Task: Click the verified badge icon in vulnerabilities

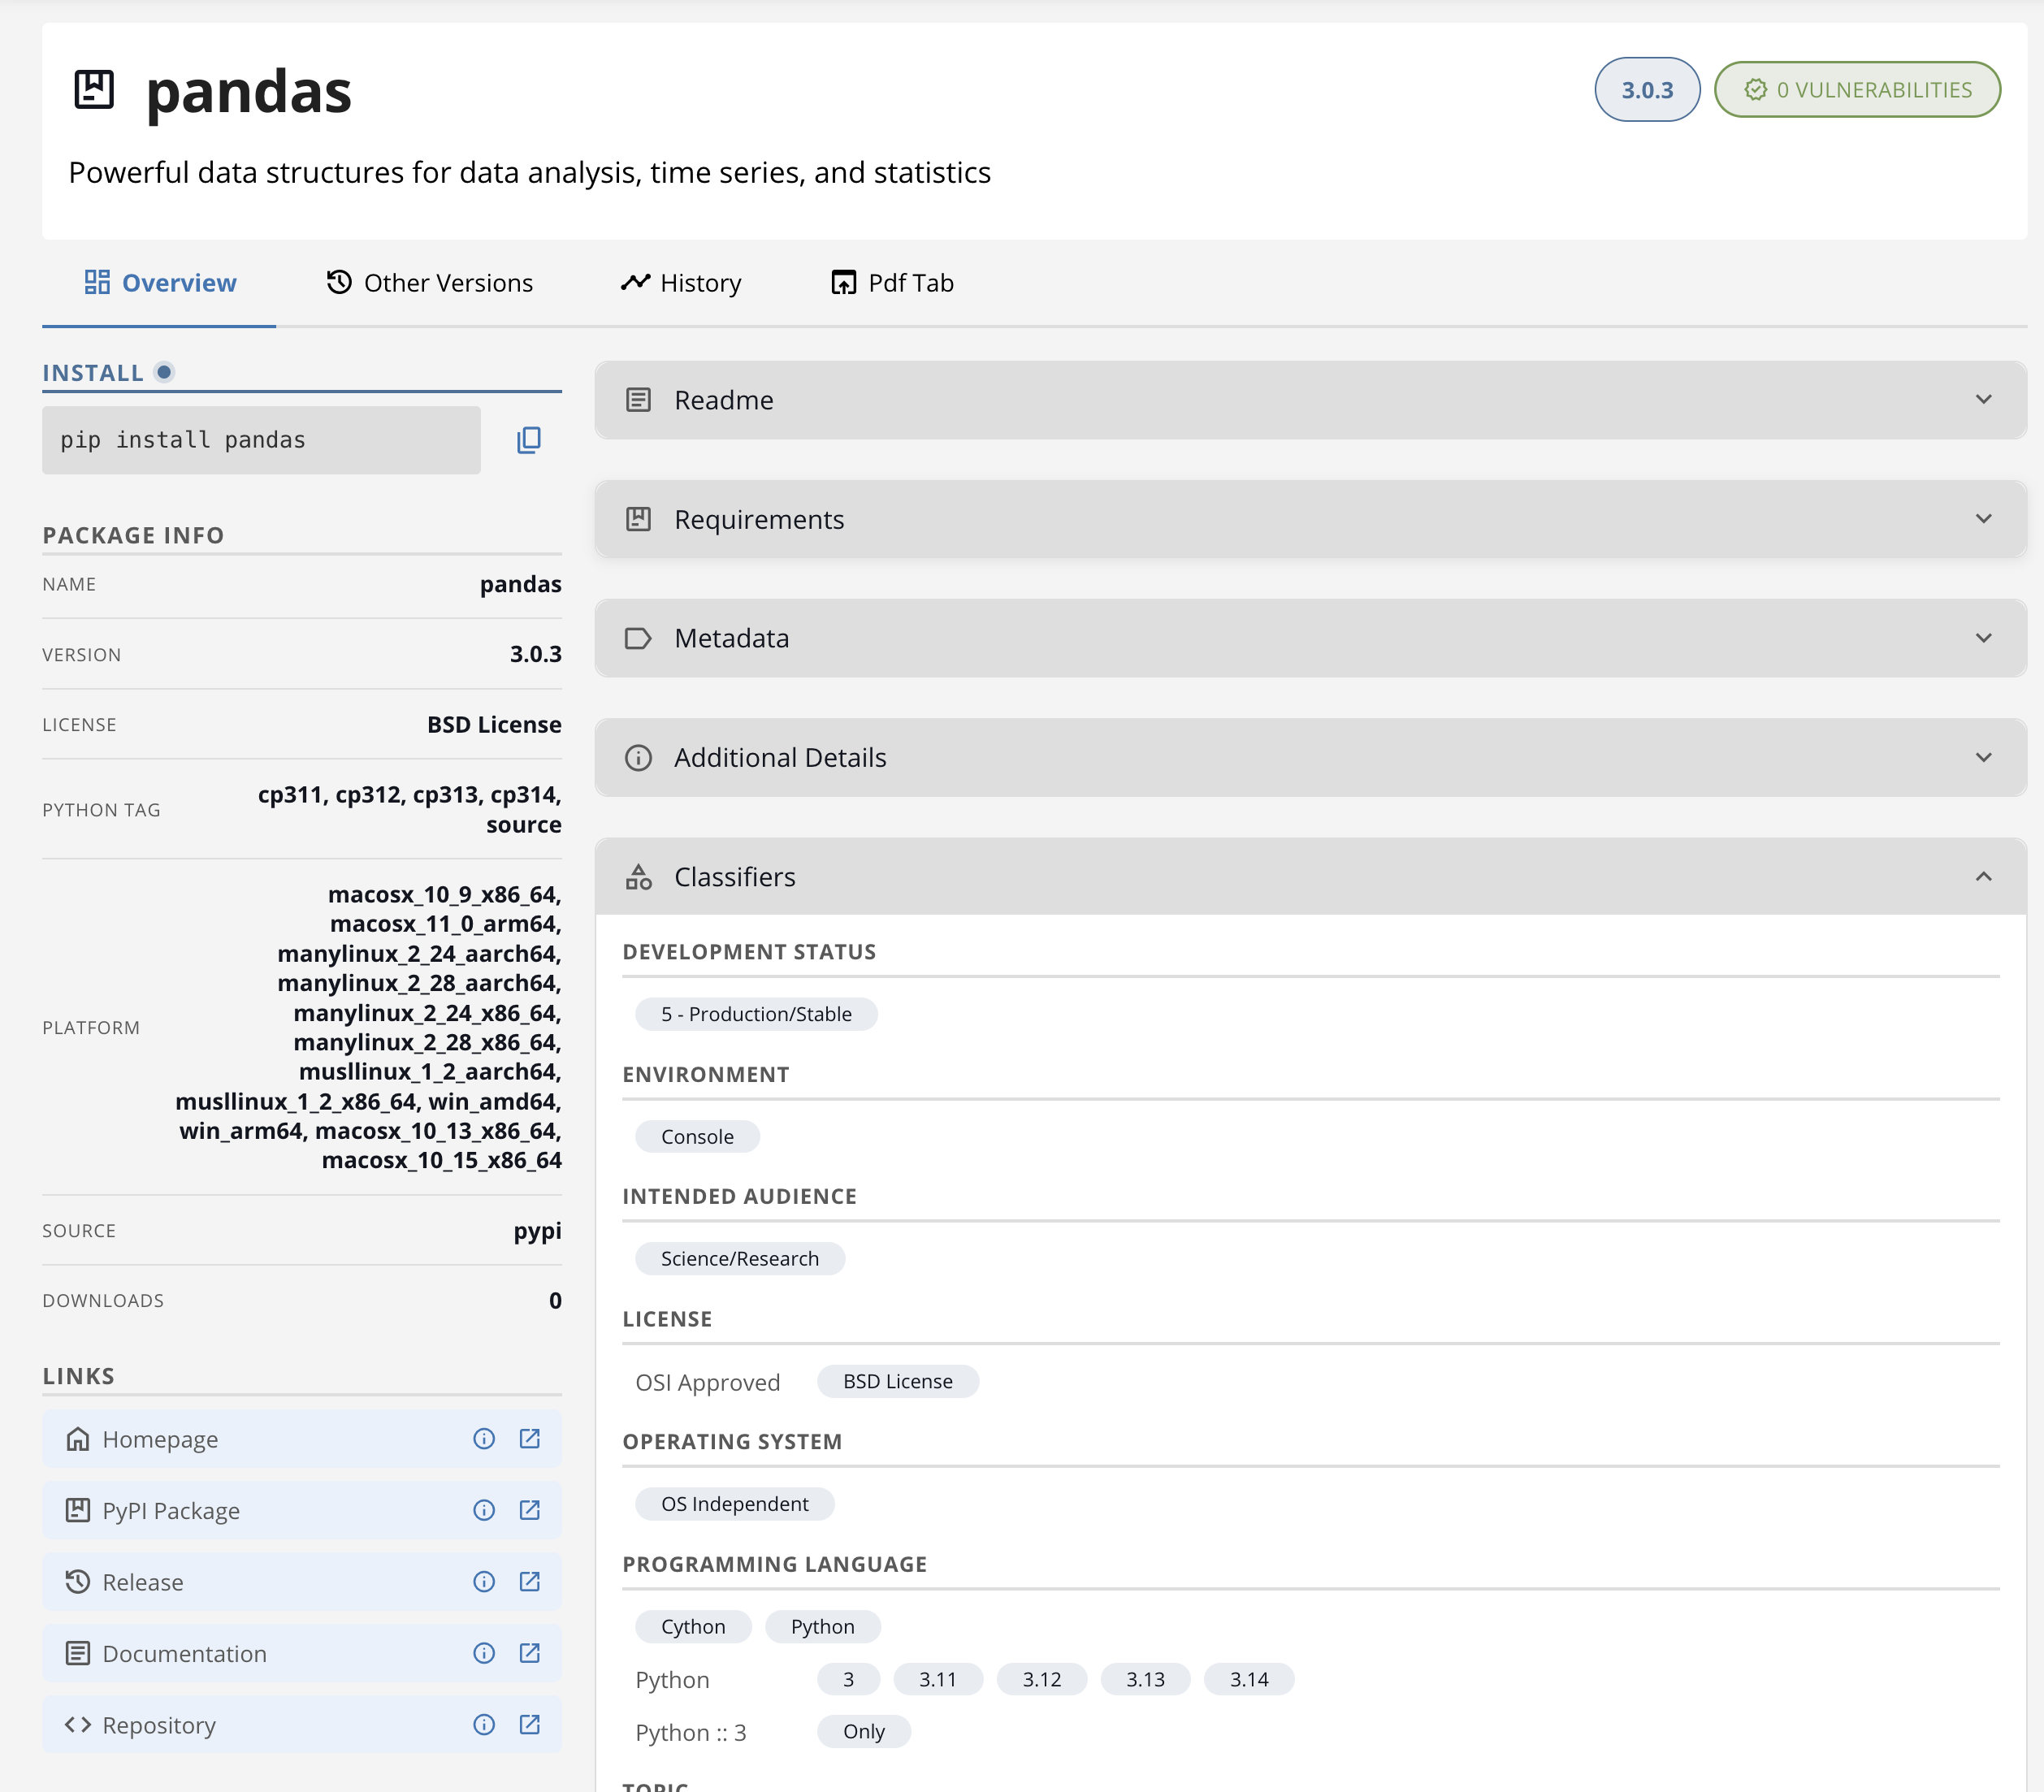Action: point(1755,90)
